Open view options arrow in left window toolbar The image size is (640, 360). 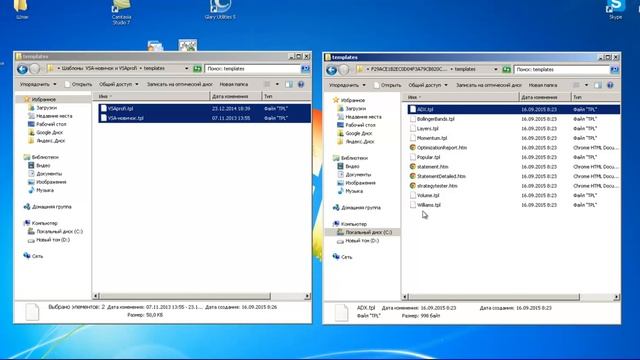(x=277, y=84)
